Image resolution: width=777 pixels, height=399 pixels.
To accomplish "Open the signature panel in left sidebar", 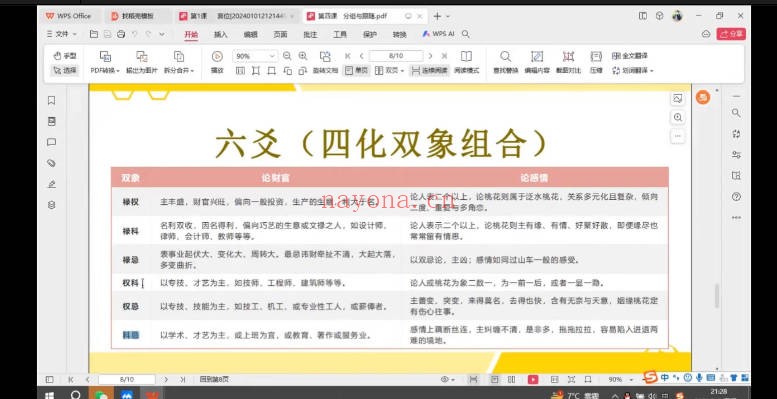I will (x=52, y=184).
